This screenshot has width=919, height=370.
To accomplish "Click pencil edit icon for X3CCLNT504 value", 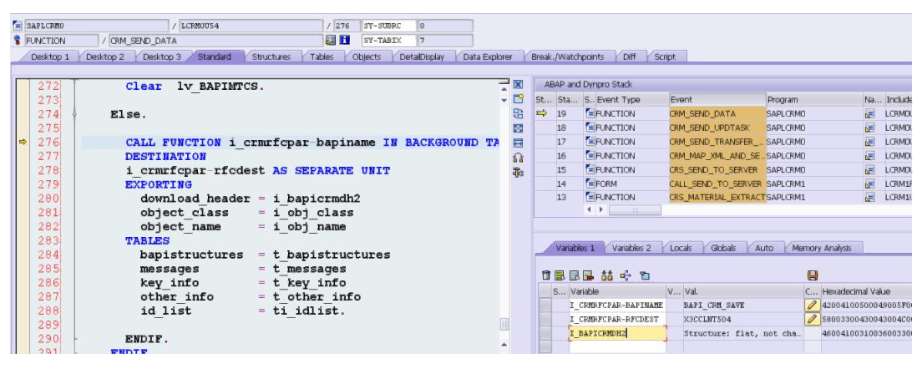I will [x=812, y=319].
